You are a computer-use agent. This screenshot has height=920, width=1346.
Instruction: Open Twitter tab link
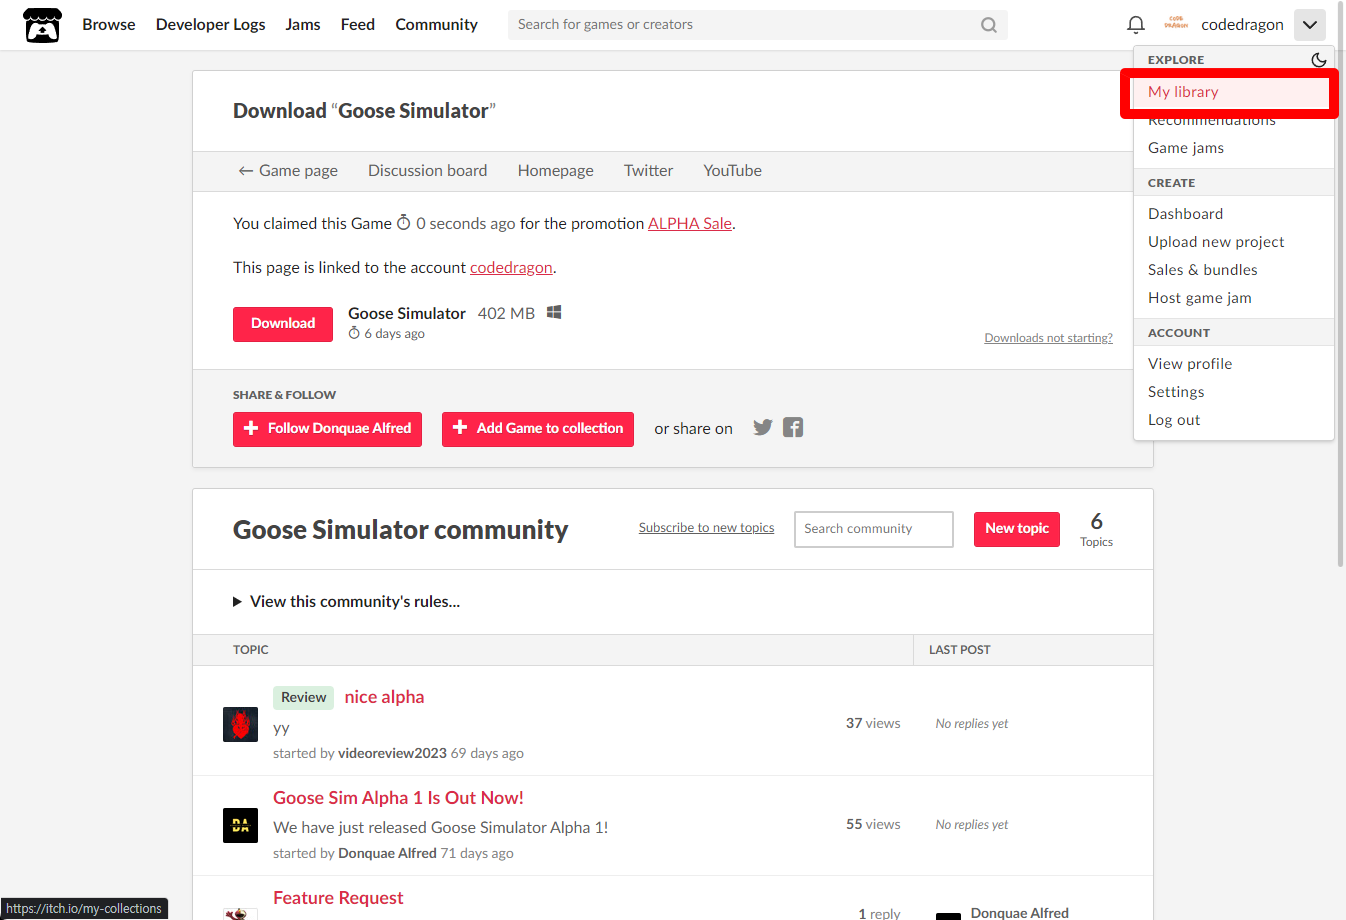(649, 171)
